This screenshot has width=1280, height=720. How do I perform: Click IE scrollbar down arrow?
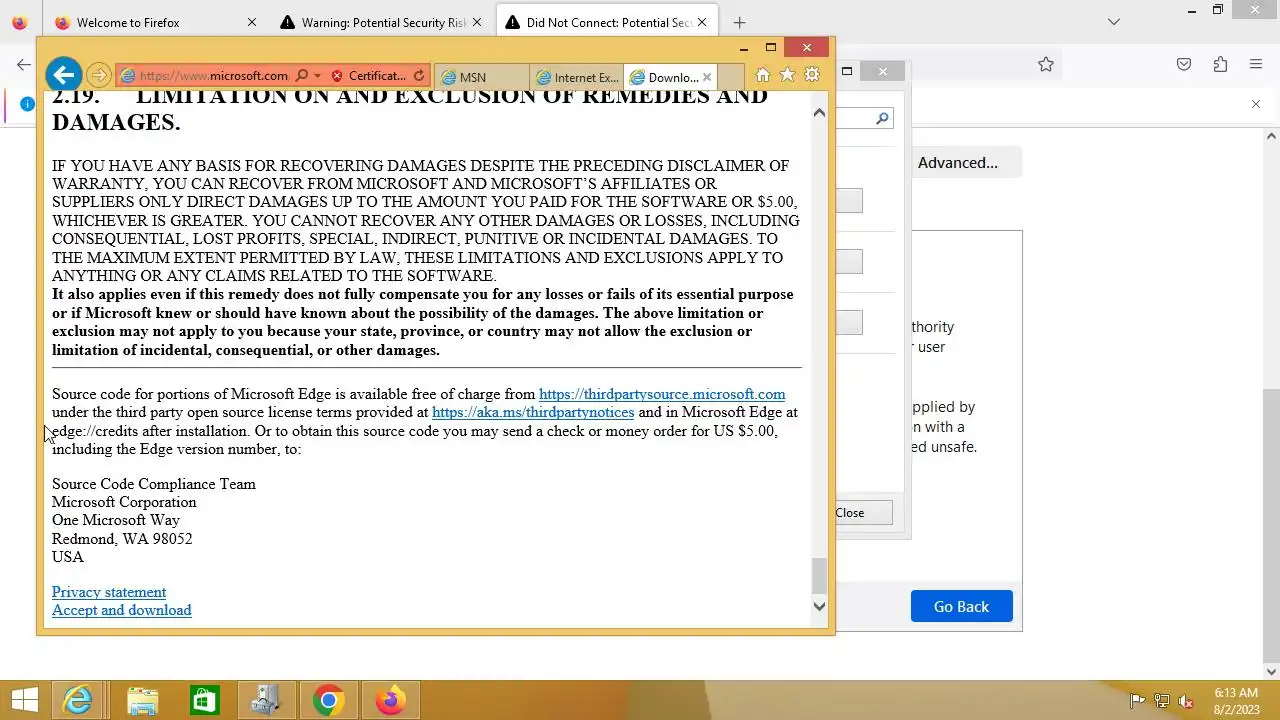819,606
